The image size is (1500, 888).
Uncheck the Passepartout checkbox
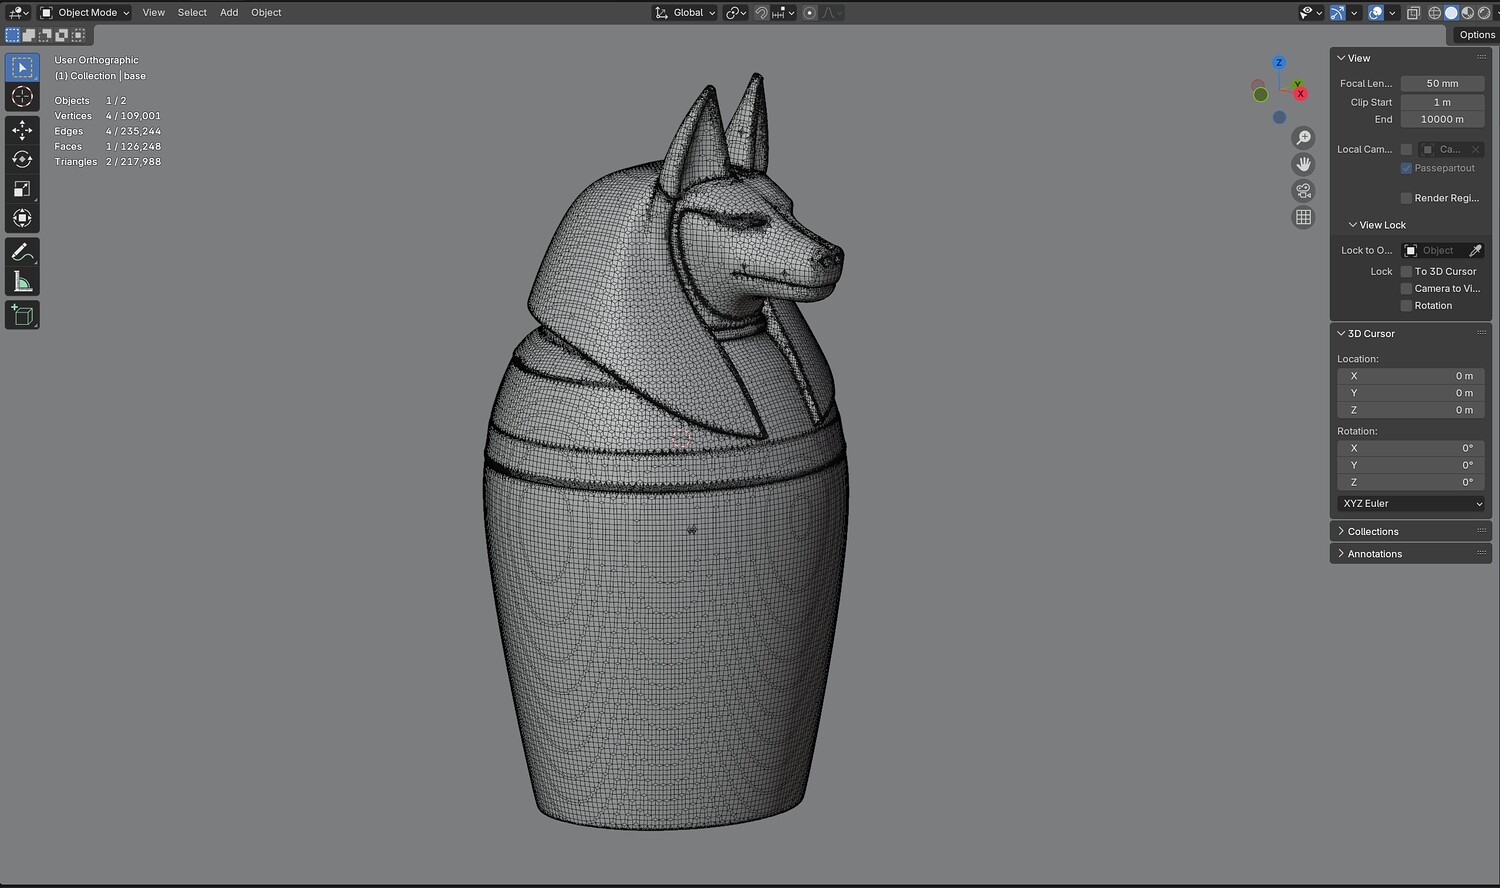pyautogui.click(x=1406, y=168)
